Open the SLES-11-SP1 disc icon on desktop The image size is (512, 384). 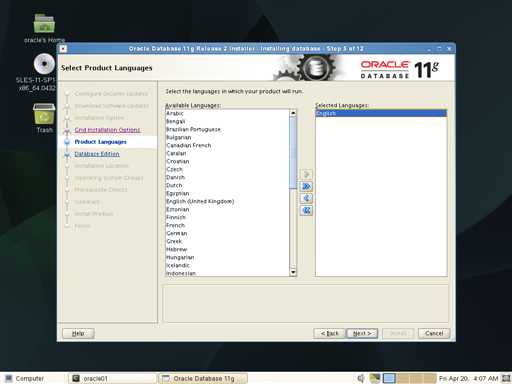44,64
